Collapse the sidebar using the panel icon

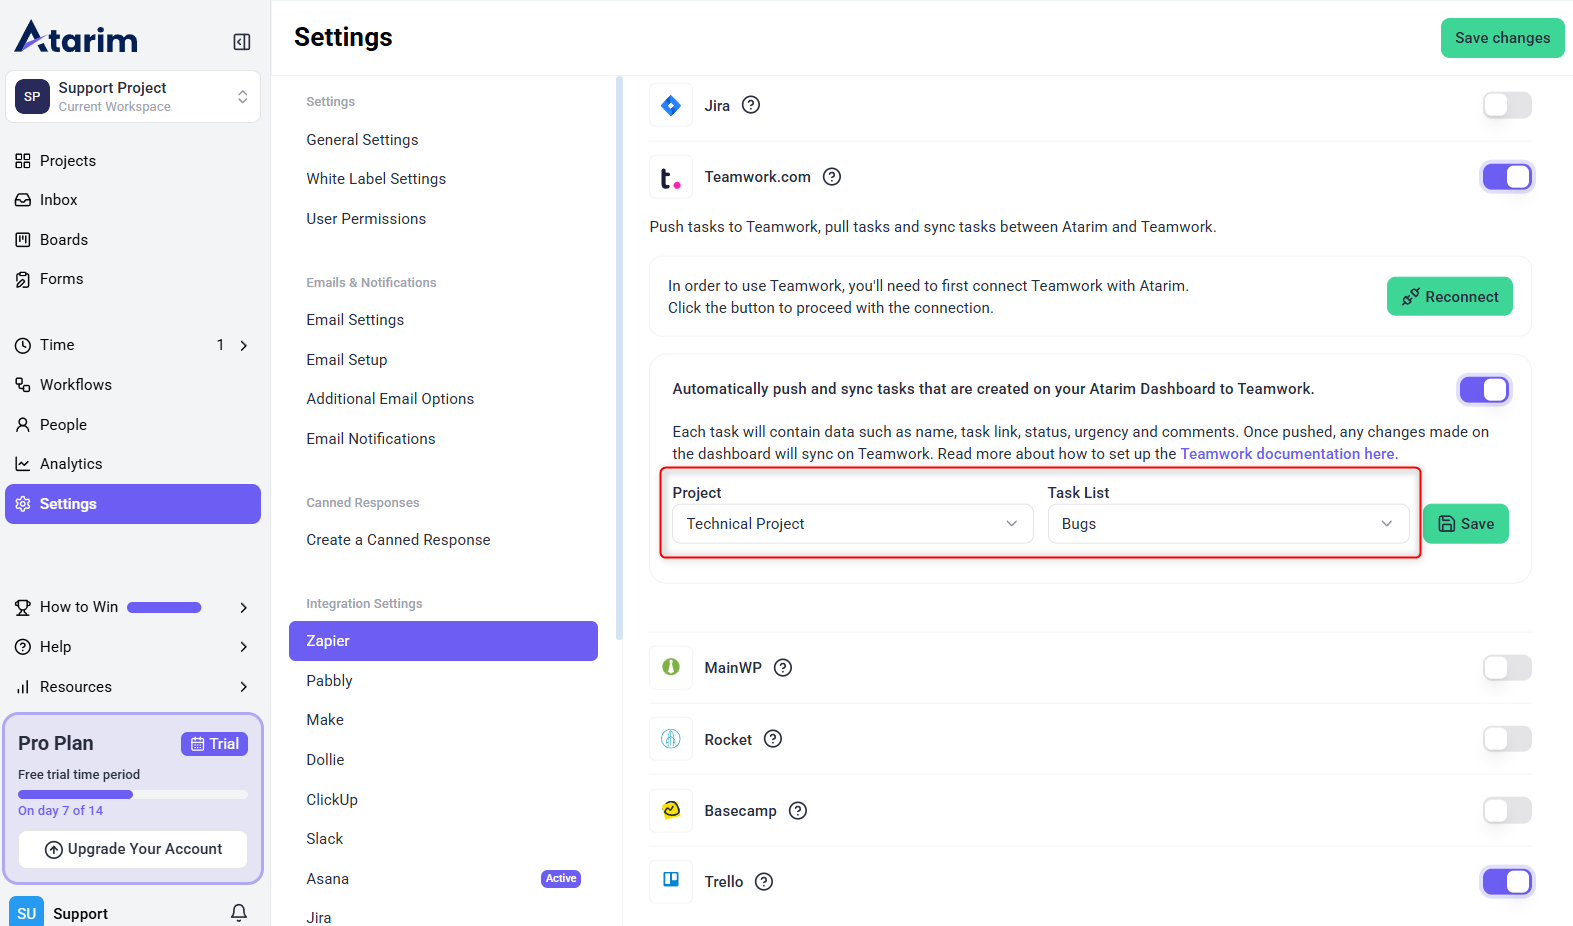[242, 42]
